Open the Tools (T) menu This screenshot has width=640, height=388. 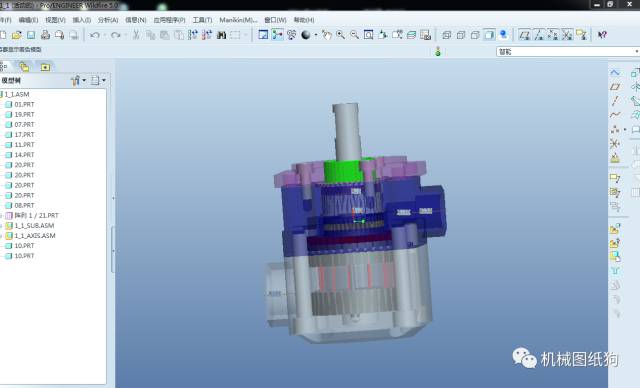(x=202, y=20)
